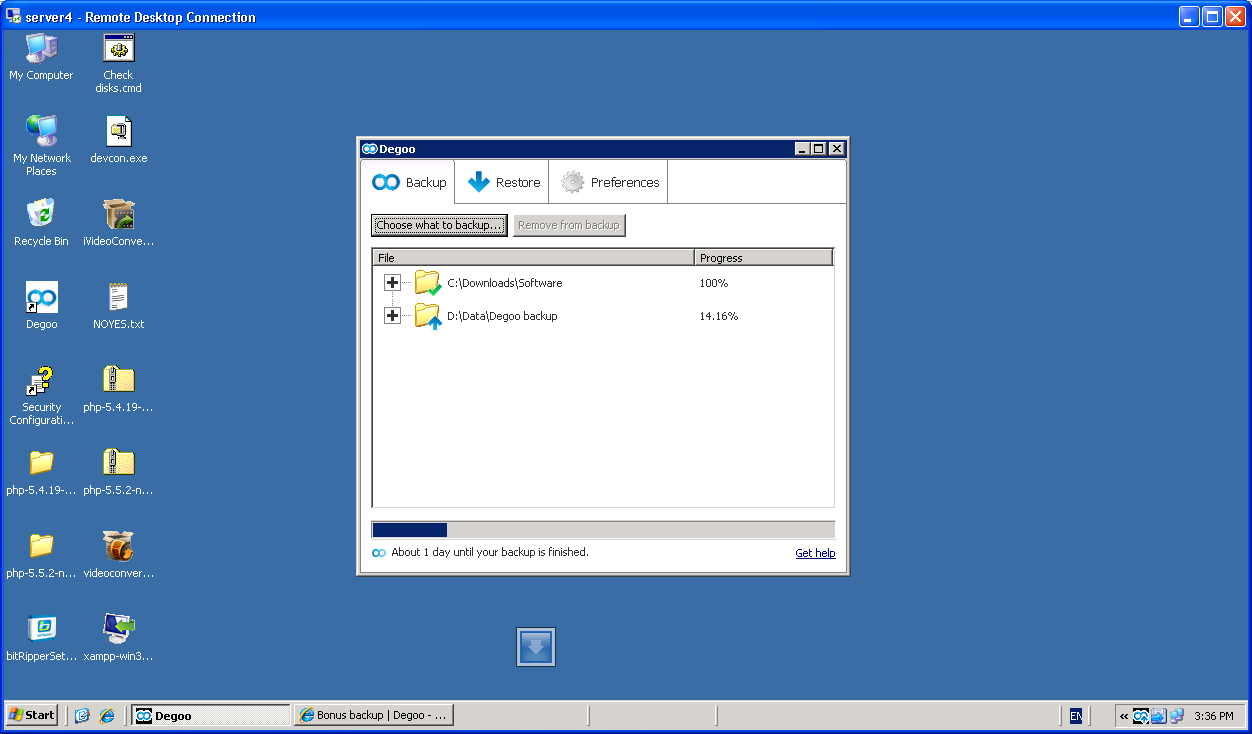The width and height of the screenshot is (1252, 734).
Task: Switch to Bonus backup browser taskbar button
Action: tap(375, 715)
